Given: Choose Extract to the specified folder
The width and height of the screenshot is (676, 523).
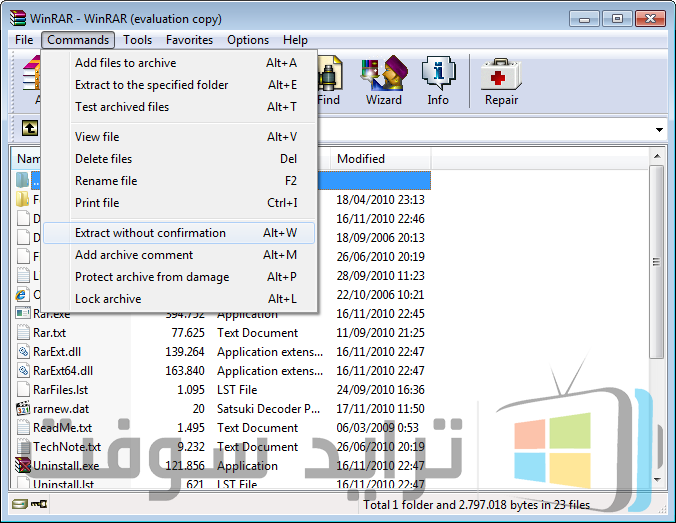Looking at the screenshot, I should tap(179, 85).
